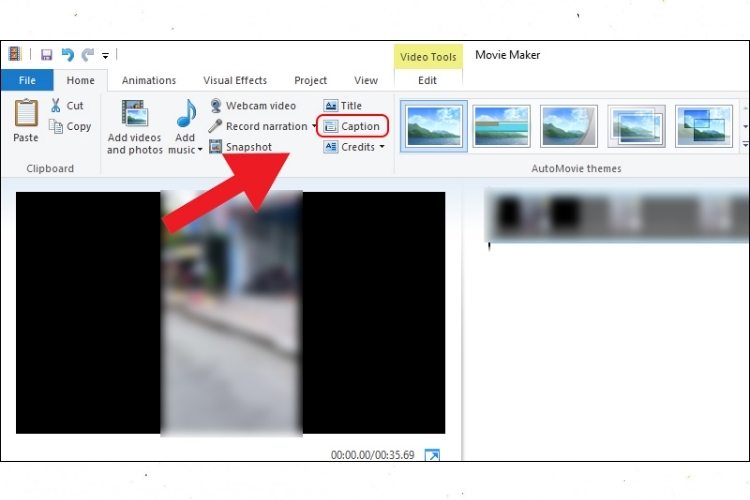Click the video clip on the storyboard
Screen dimensions: 750x500
pyautogui.click(x=617, y=214)
